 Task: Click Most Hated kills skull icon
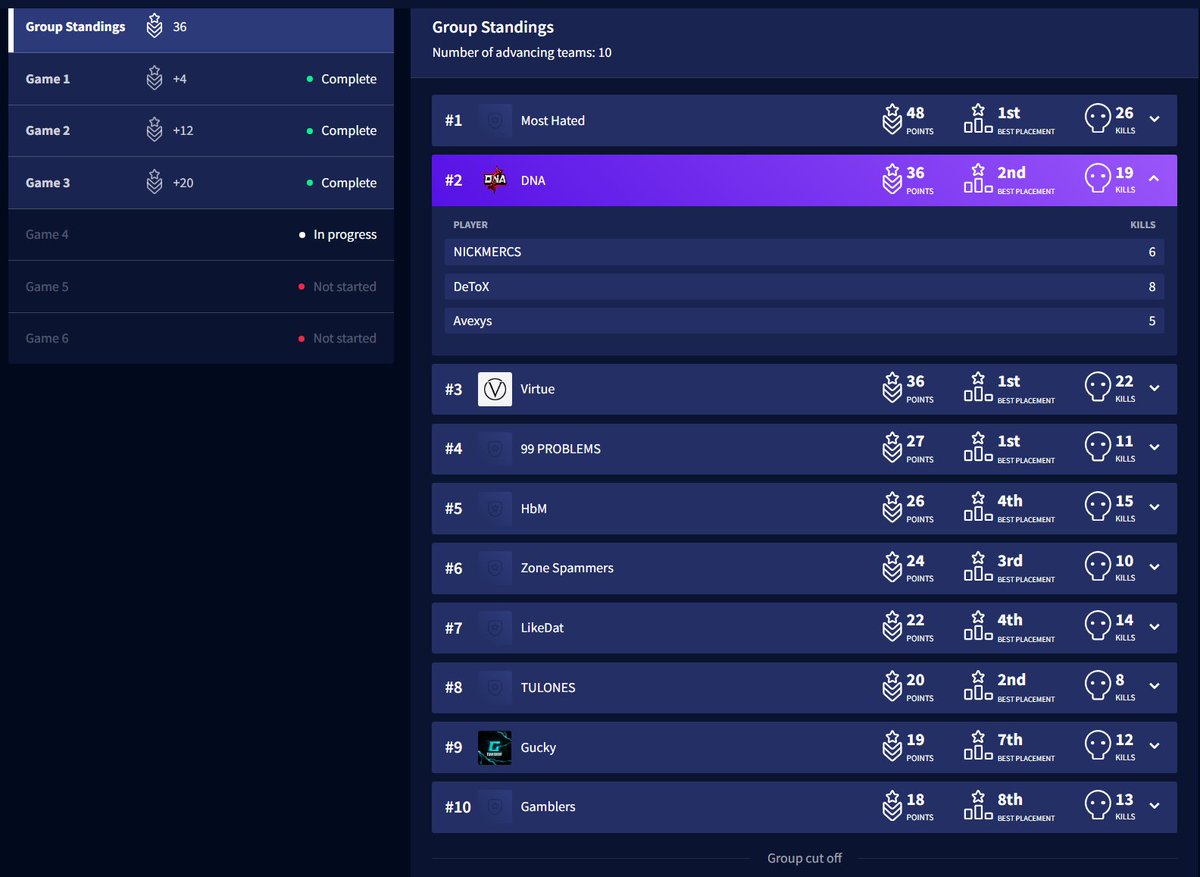click(1098, 120)
